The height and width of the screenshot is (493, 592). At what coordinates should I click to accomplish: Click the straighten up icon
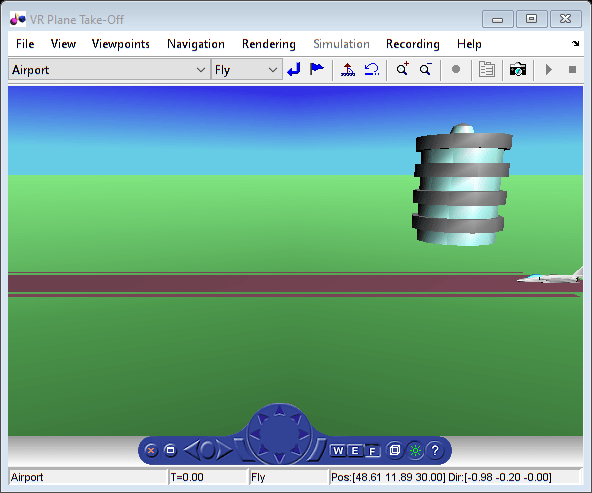point(348,69)
